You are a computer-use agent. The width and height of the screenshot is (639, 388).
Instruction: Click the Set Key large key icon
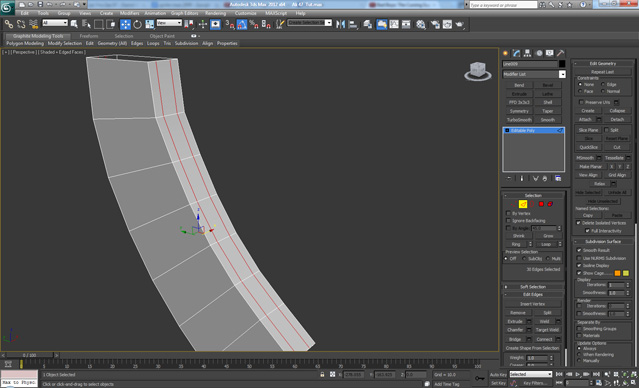[x=480, y=378]
